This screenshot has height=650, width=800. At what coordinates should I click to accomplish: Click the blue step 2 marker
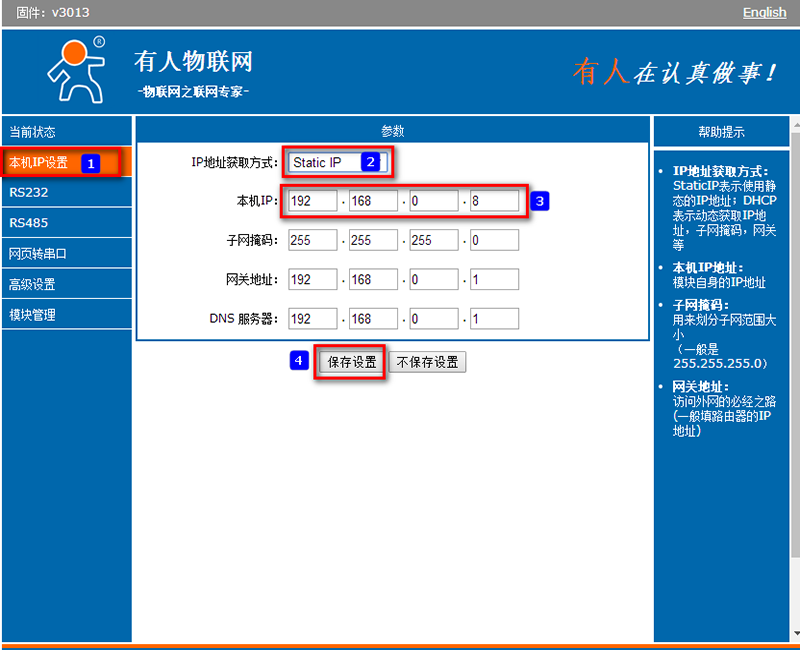370,161
